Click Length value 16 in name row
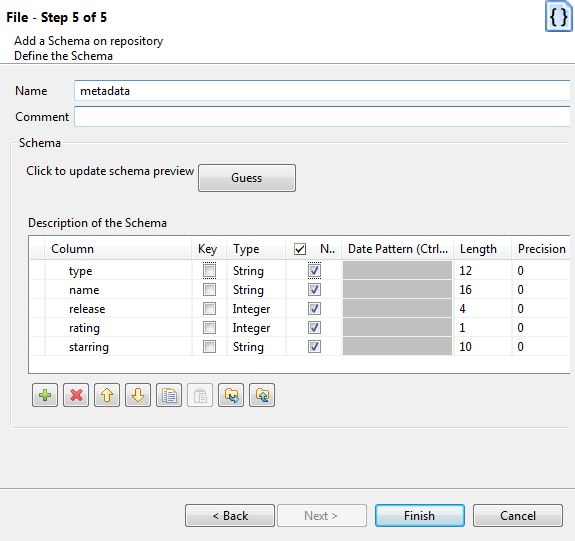 [483, 290]
